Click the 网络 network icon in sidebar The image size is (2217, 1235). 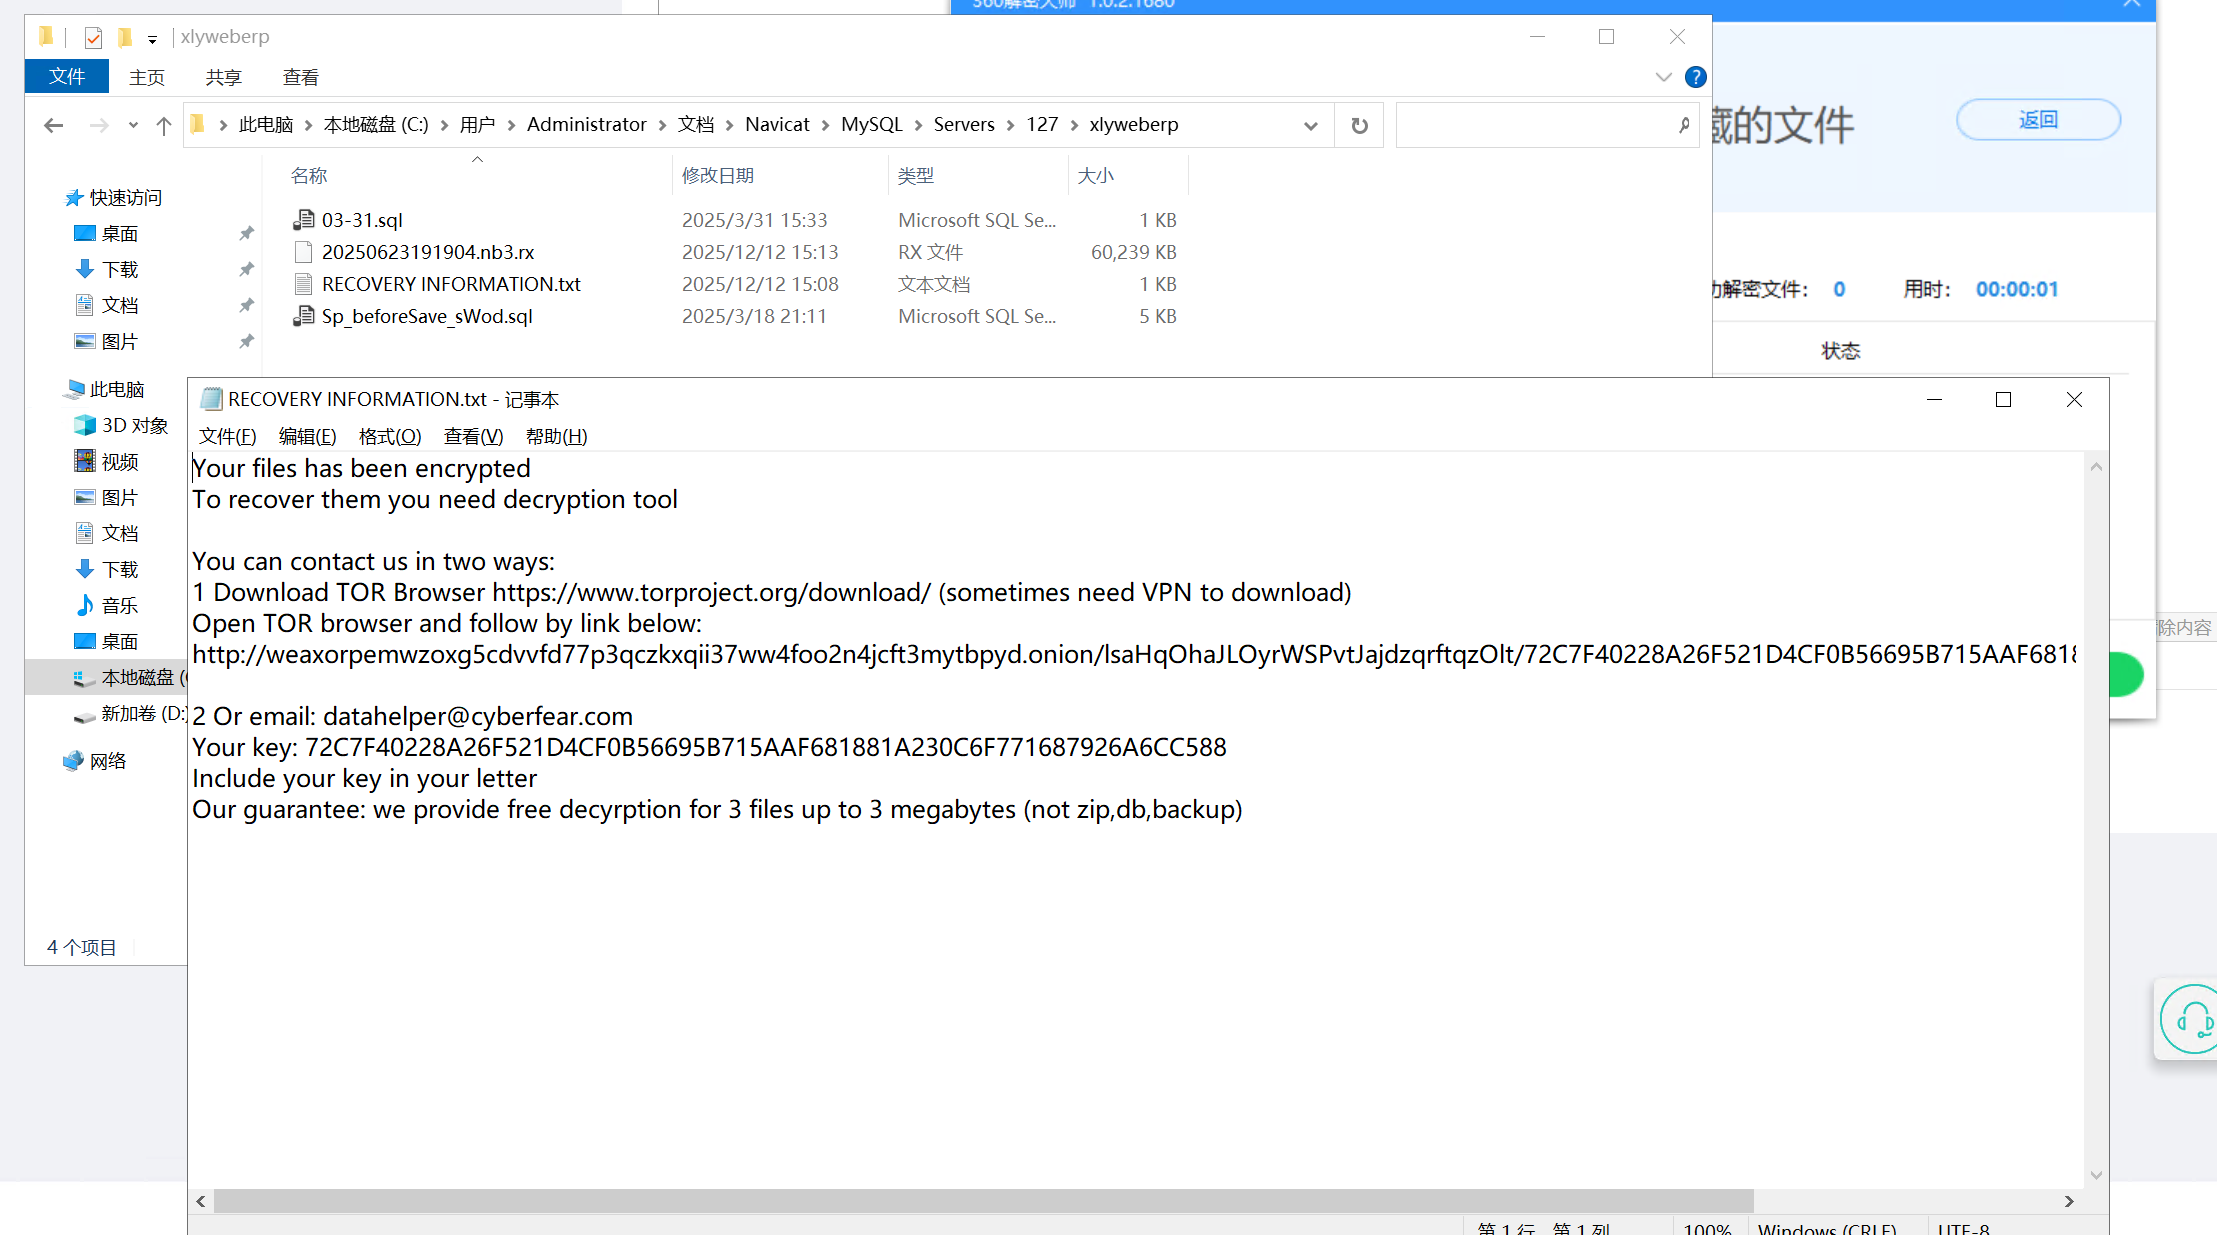(74, 761)
